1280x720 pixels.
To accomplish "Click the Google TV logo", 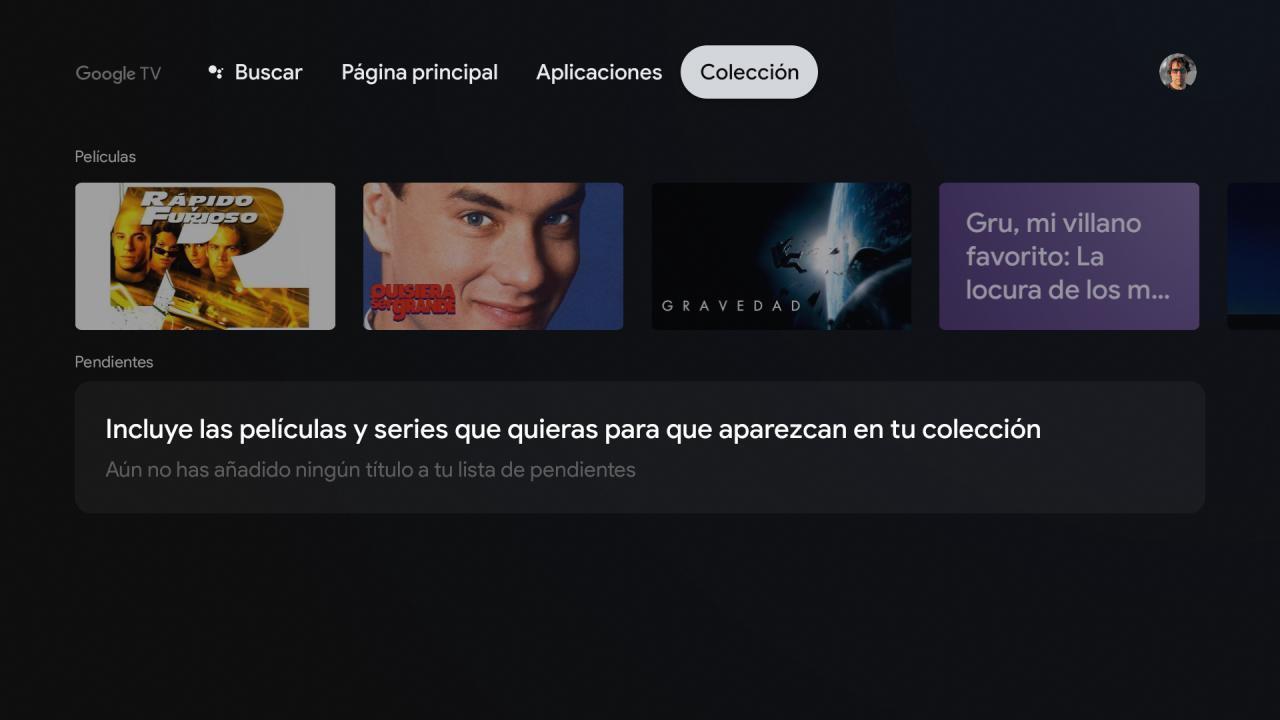I will coord(118,73).
